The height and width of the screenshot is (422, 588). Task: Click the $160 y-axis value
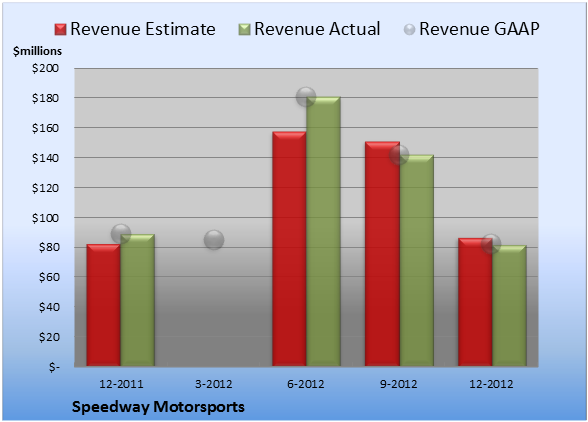pyautogui.click(x=45, y=128)
